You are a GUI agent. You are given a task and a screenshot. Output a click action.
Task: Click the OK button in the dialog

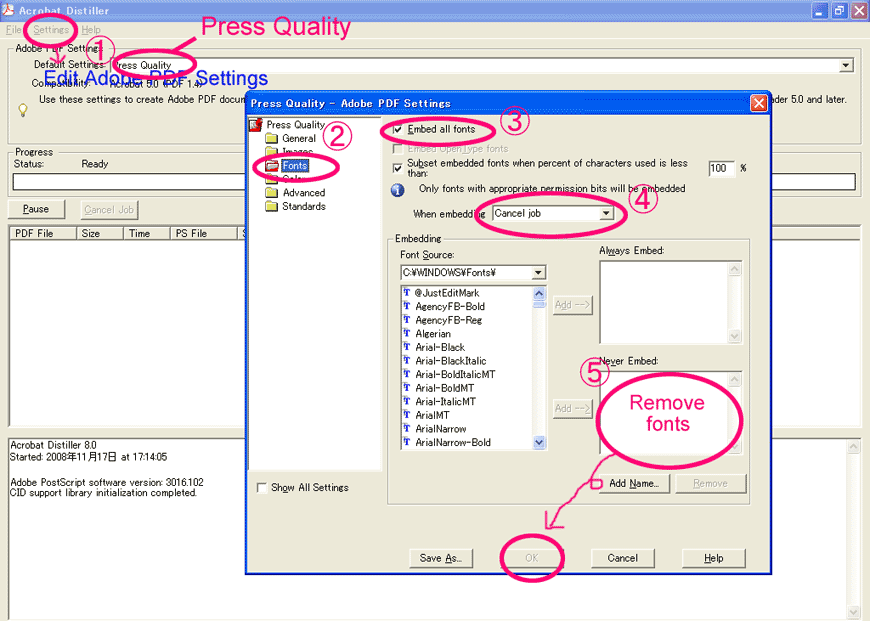pos(532,558)
